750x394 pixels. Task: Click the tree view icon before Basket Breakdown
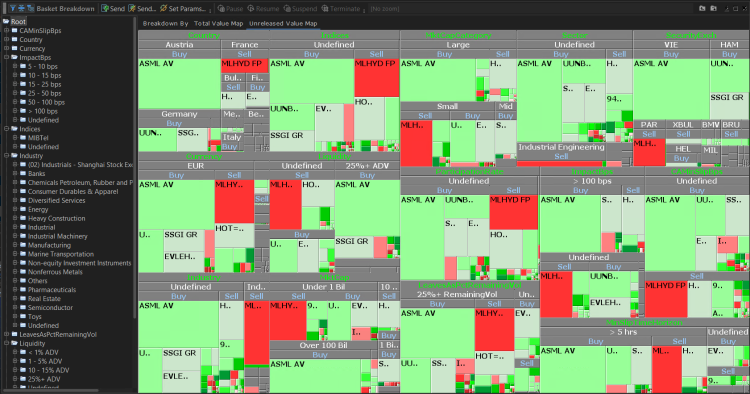(30, 8)
